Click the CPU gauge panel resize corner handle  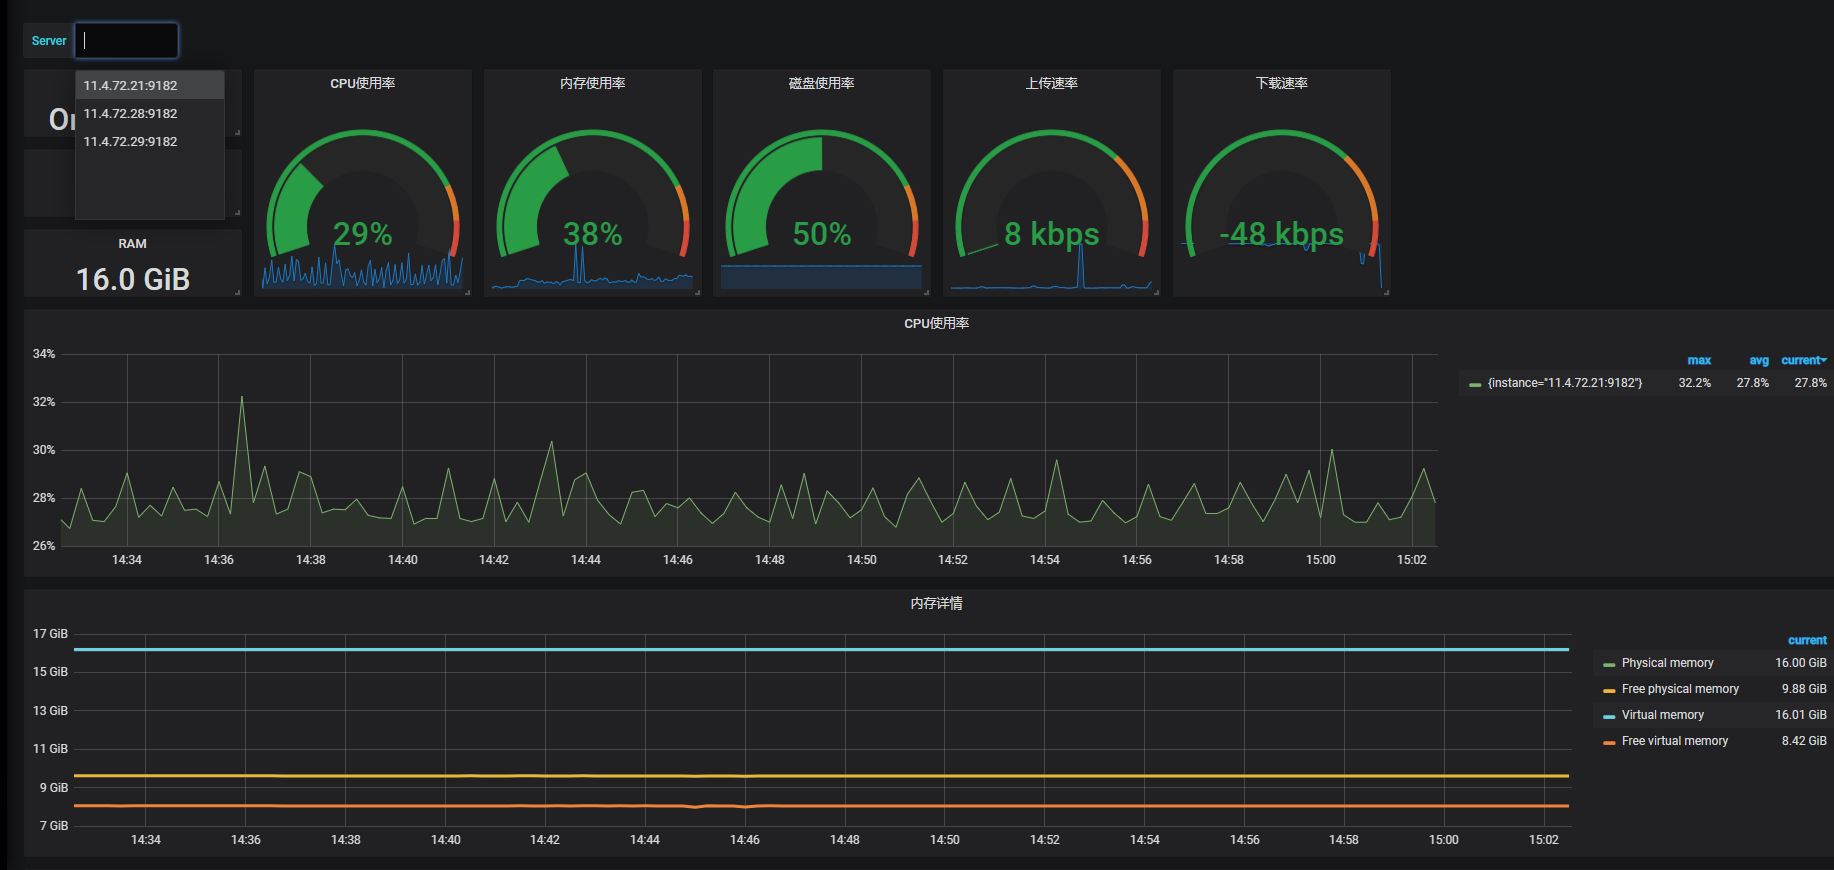tap(467, 292)
